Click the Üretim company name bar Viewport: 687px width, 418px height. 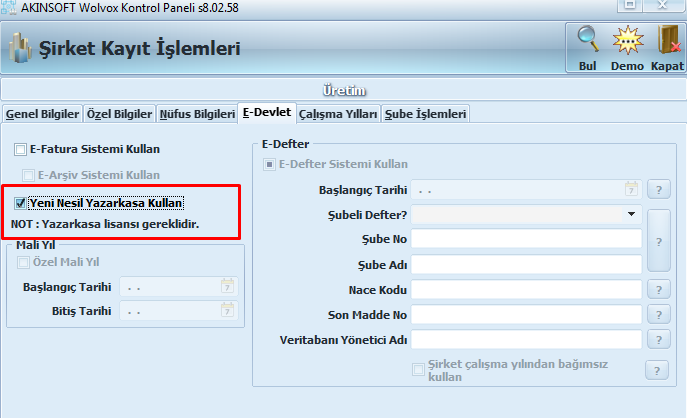[344, 90]
